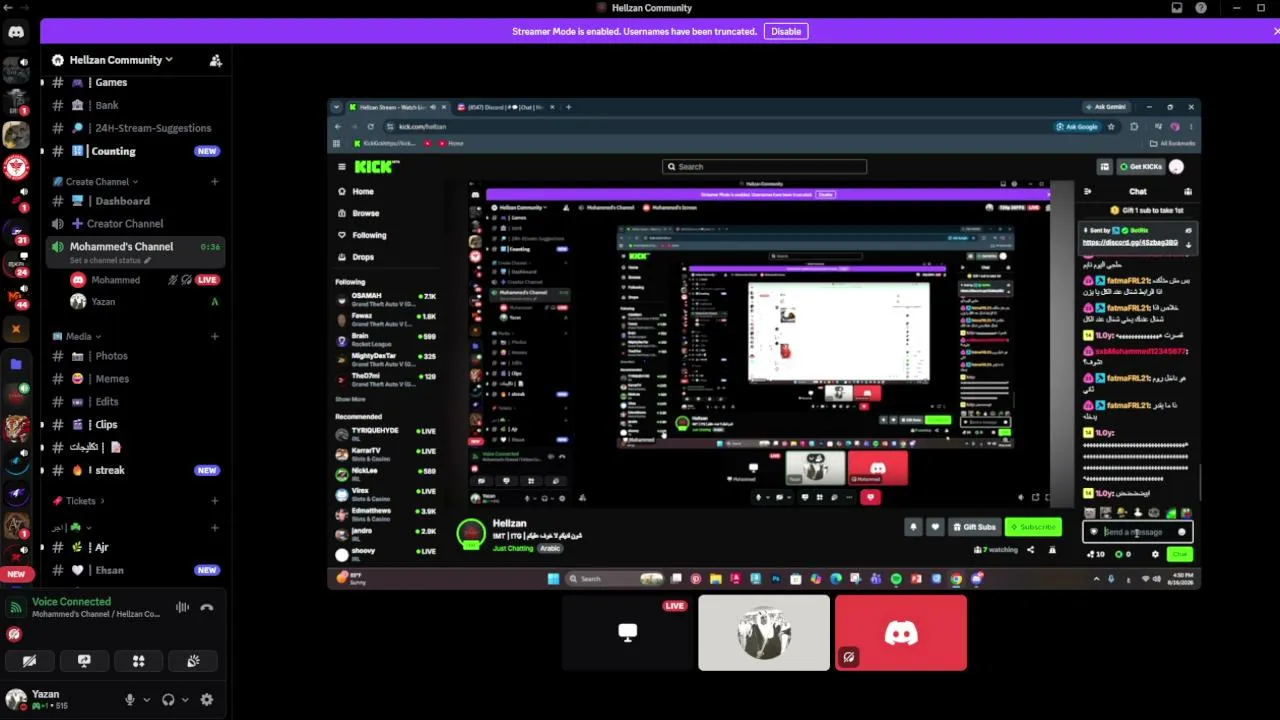
Task: Open the streak channel
Action: [136, 470]
